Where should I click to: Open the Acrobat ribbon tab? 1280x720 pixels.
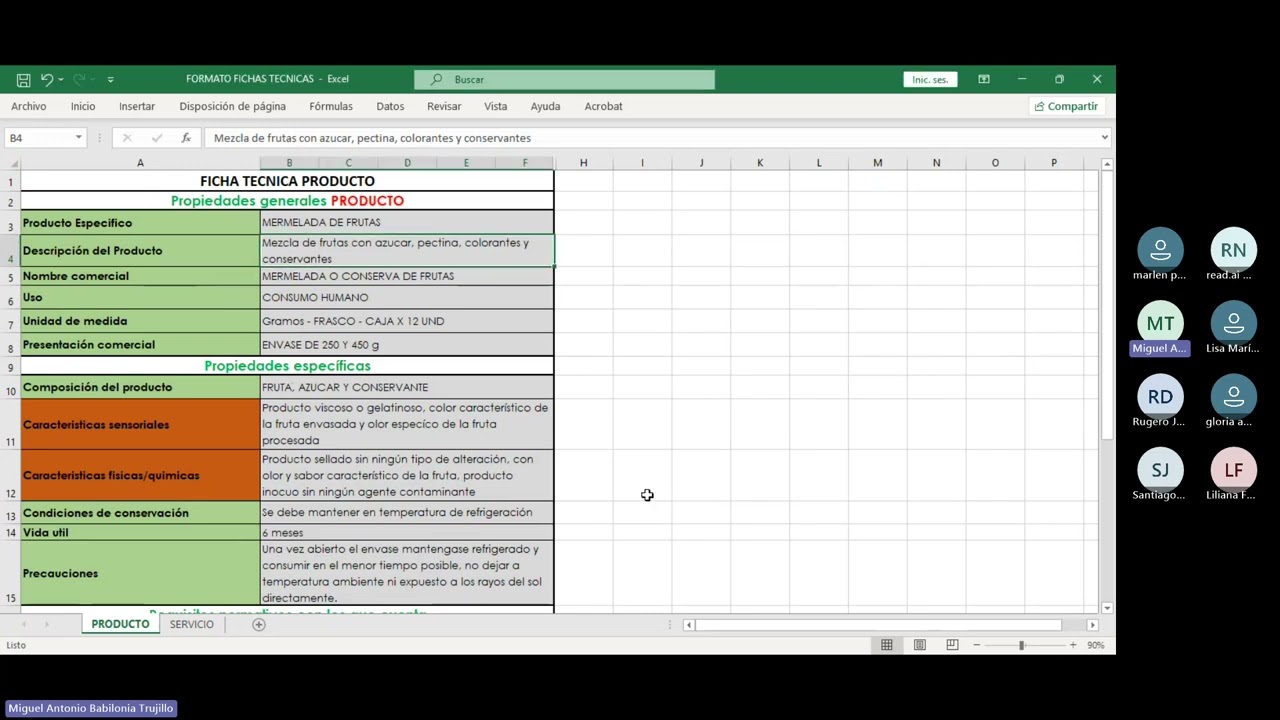603,106
